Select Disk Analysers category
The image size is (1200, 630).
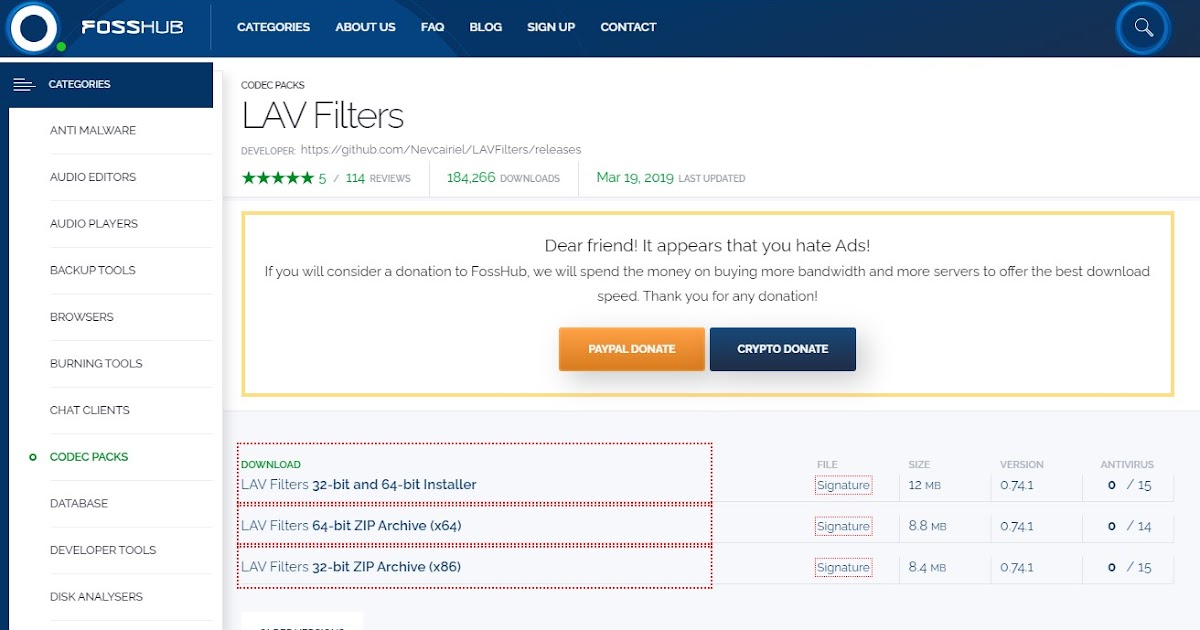pyautogui.click(x=96, y=597)
